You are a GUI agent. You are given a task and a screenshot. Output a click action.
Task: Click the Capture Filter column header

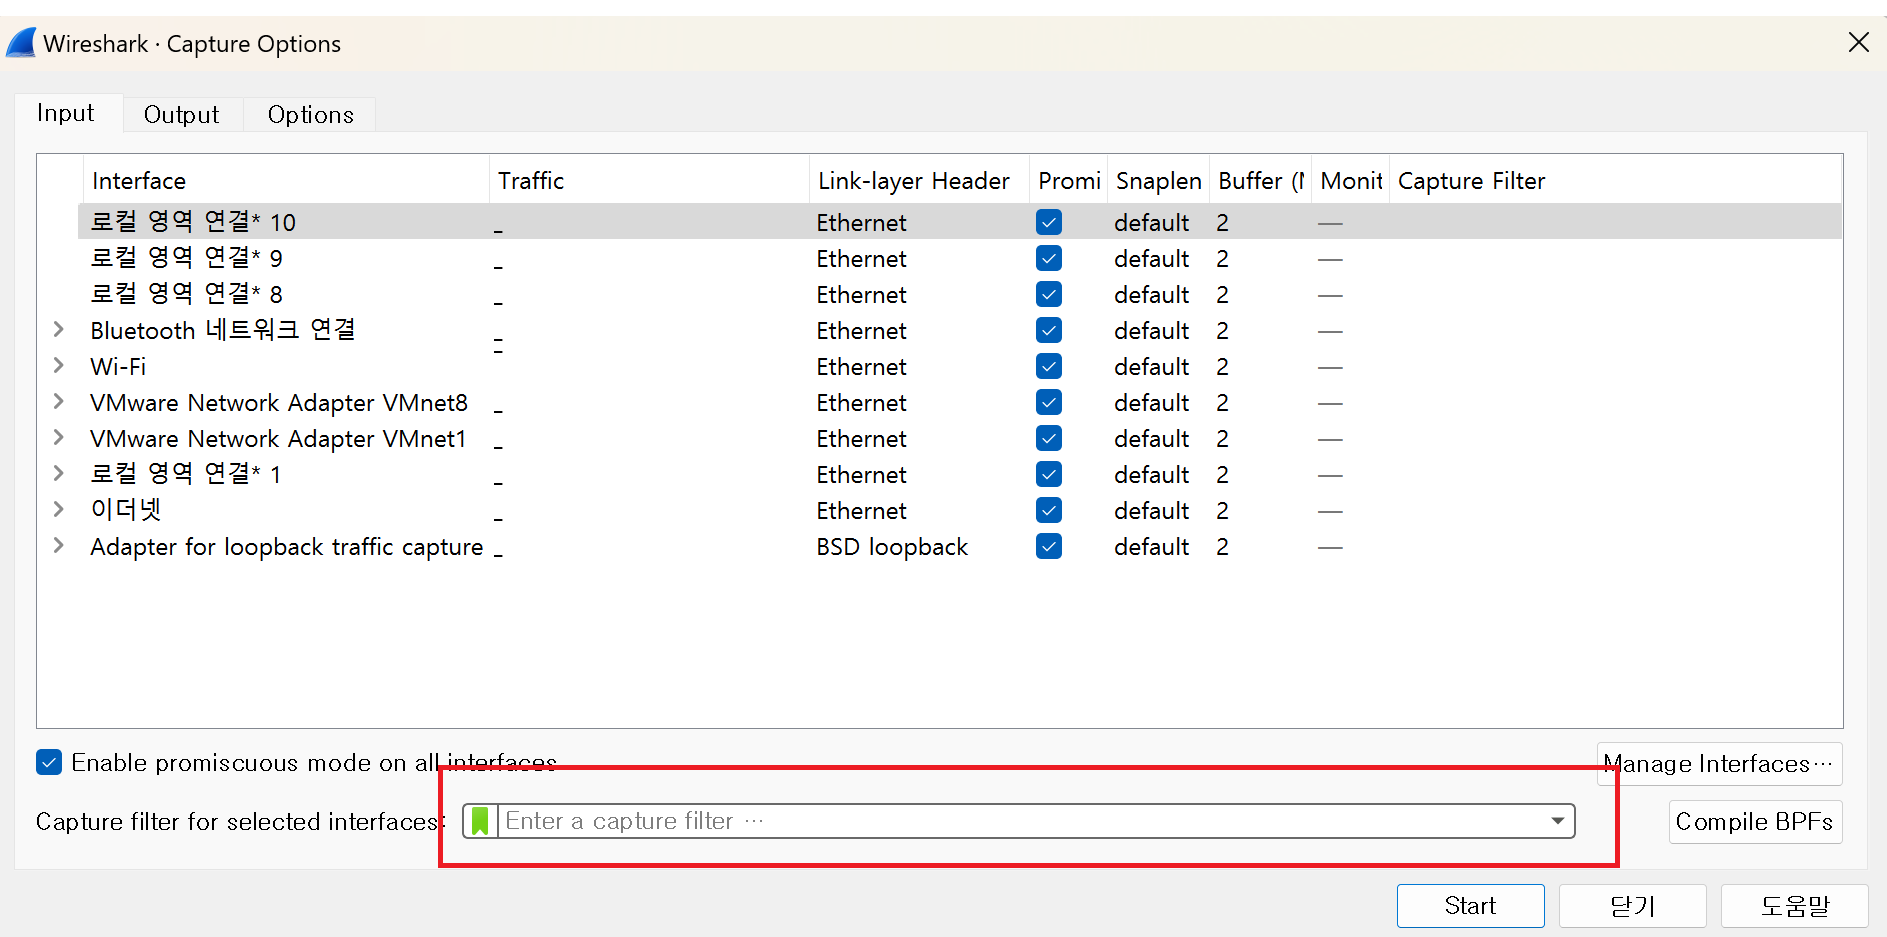[x=1615, y=181]
